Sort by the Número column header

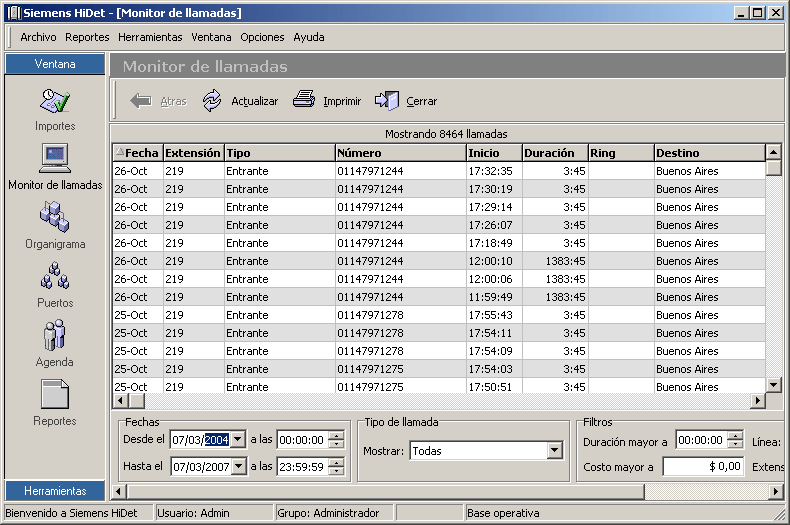(x=401, y=153)
